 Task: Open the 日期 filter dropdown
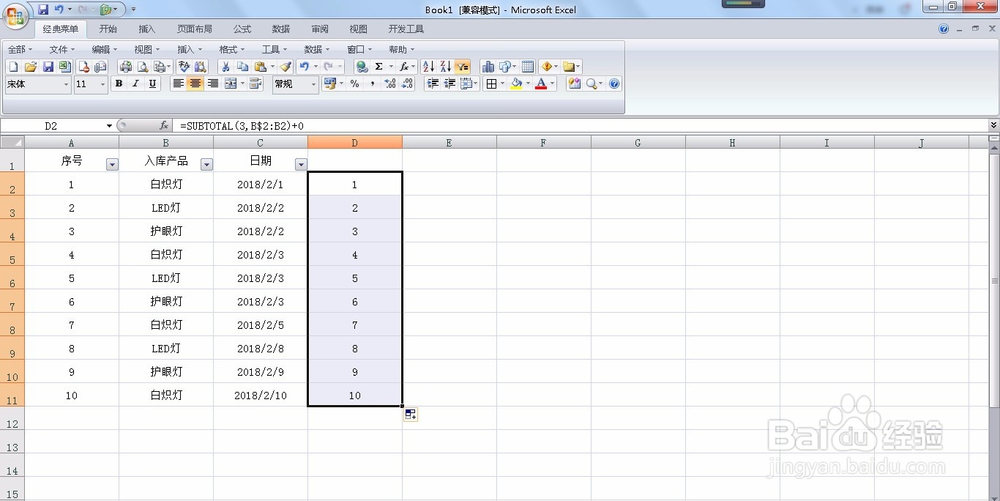[301, 164]
